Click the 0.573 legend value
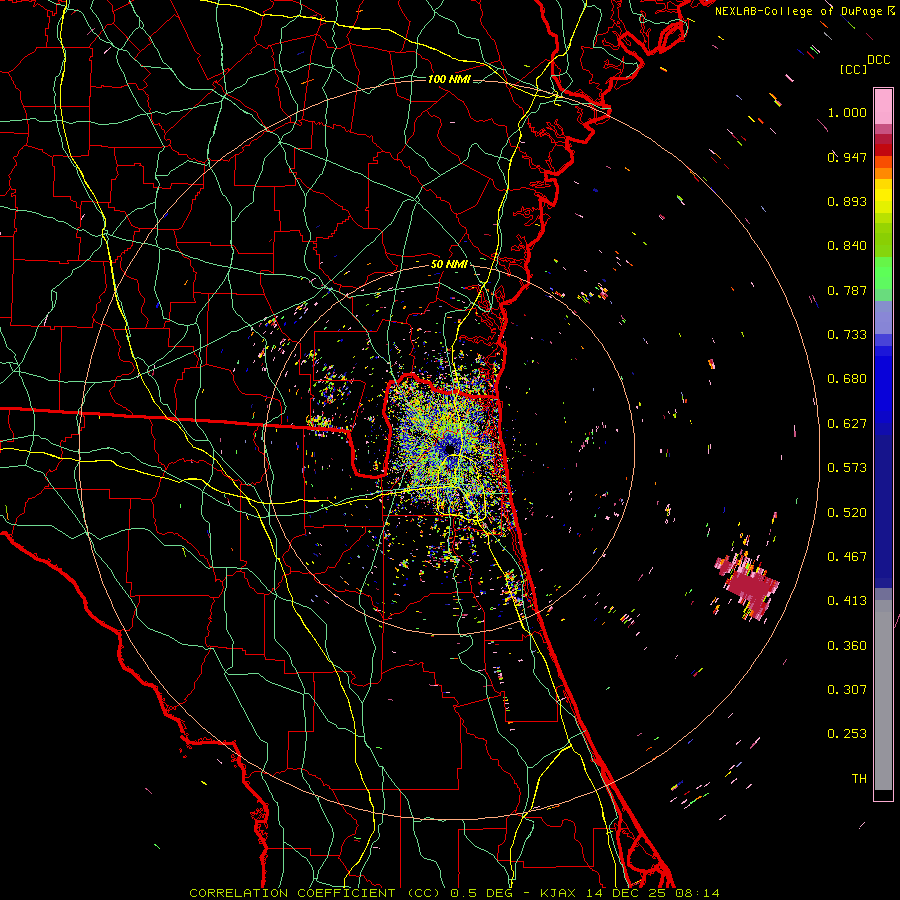The image size is (900, 900). point(847,468)
